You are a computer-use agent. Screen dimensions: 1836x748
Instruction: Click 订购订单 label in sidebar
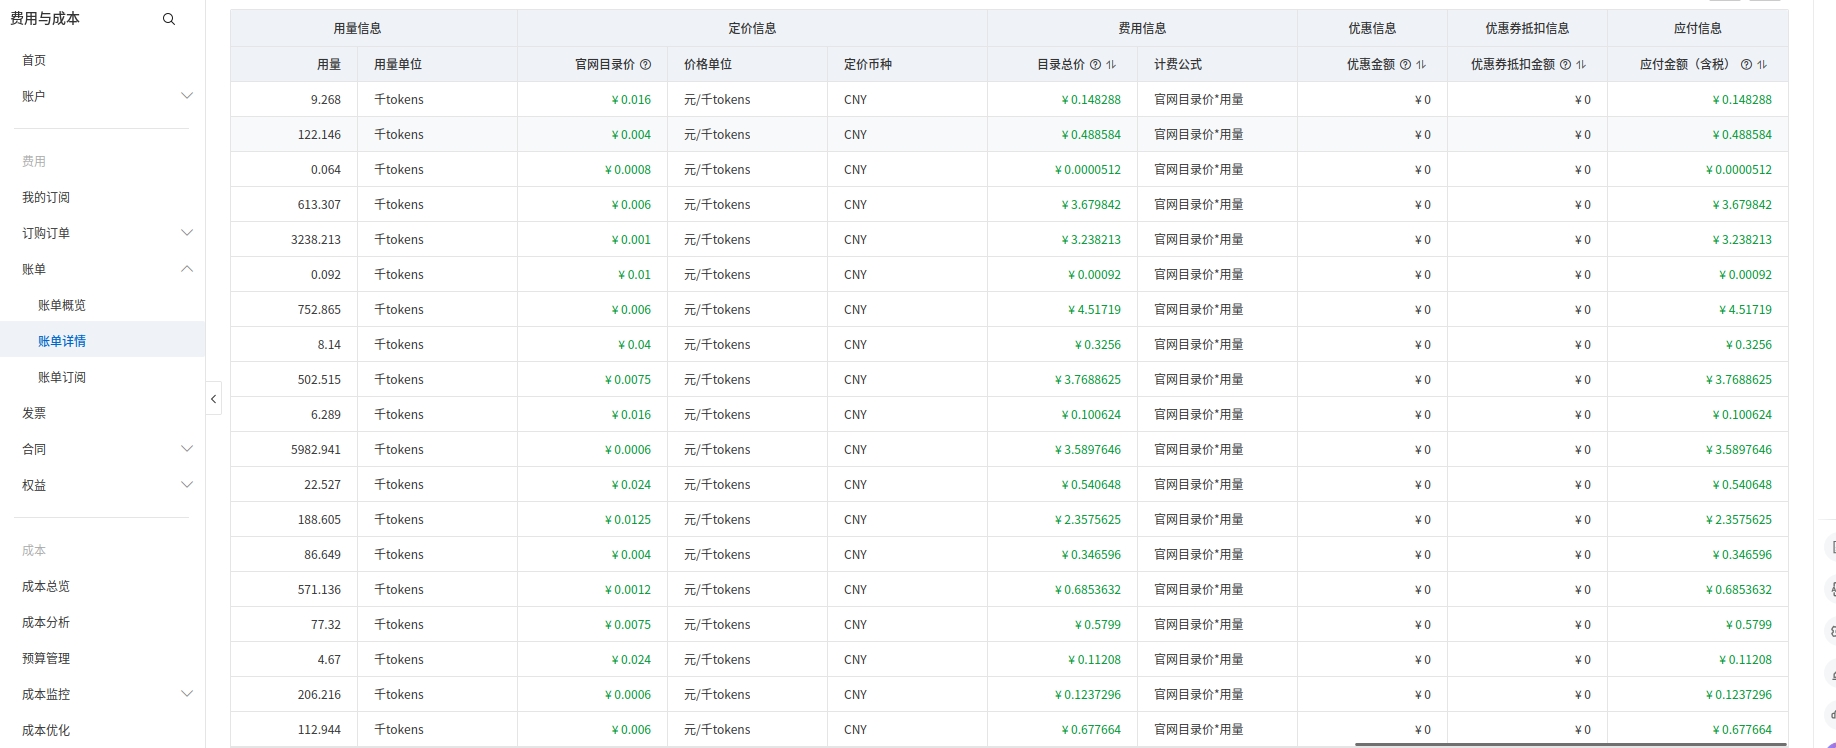pyautogui.click(x=46, y=233)
